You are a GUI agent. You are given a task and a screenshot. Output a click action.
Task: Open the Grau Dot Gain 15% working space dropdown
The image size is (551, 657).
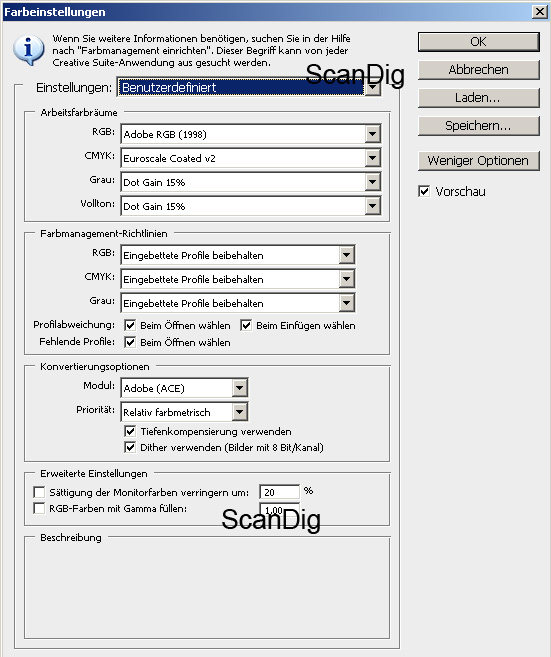[x=251, y=182]
